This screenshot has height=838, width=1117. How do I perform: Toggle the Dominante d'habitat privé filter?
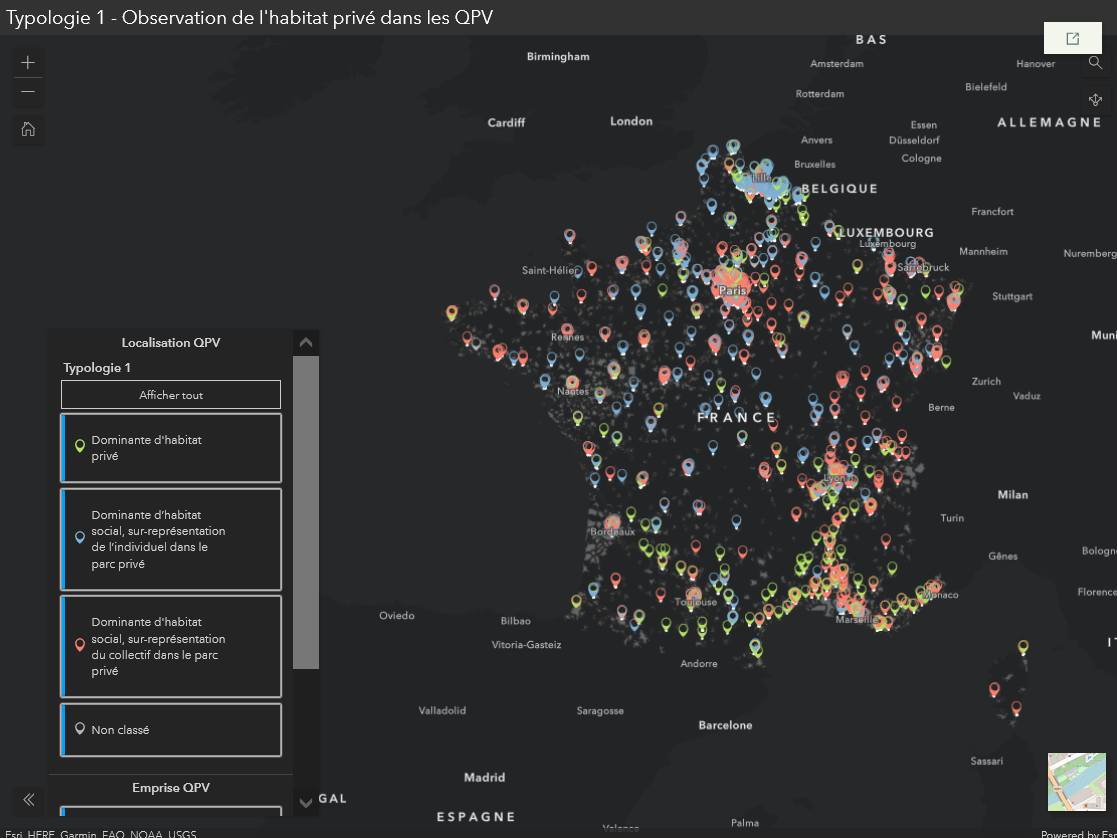pyautogui.click(x=171, y=448)
